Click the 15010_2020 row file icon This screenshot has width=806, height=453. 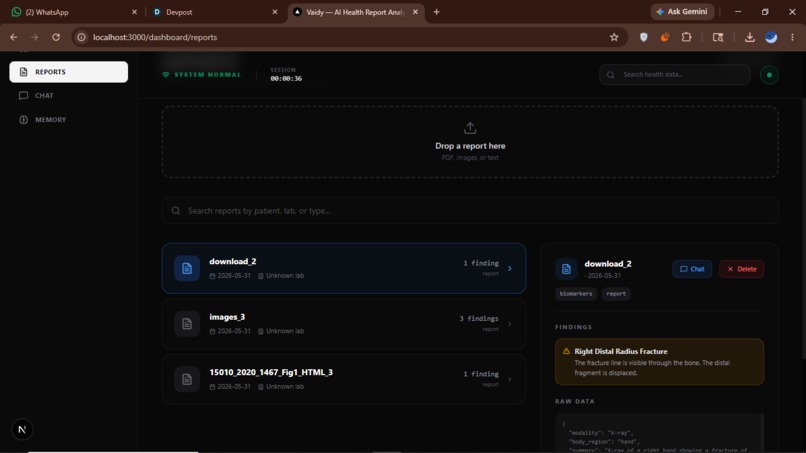pos(187,379)
